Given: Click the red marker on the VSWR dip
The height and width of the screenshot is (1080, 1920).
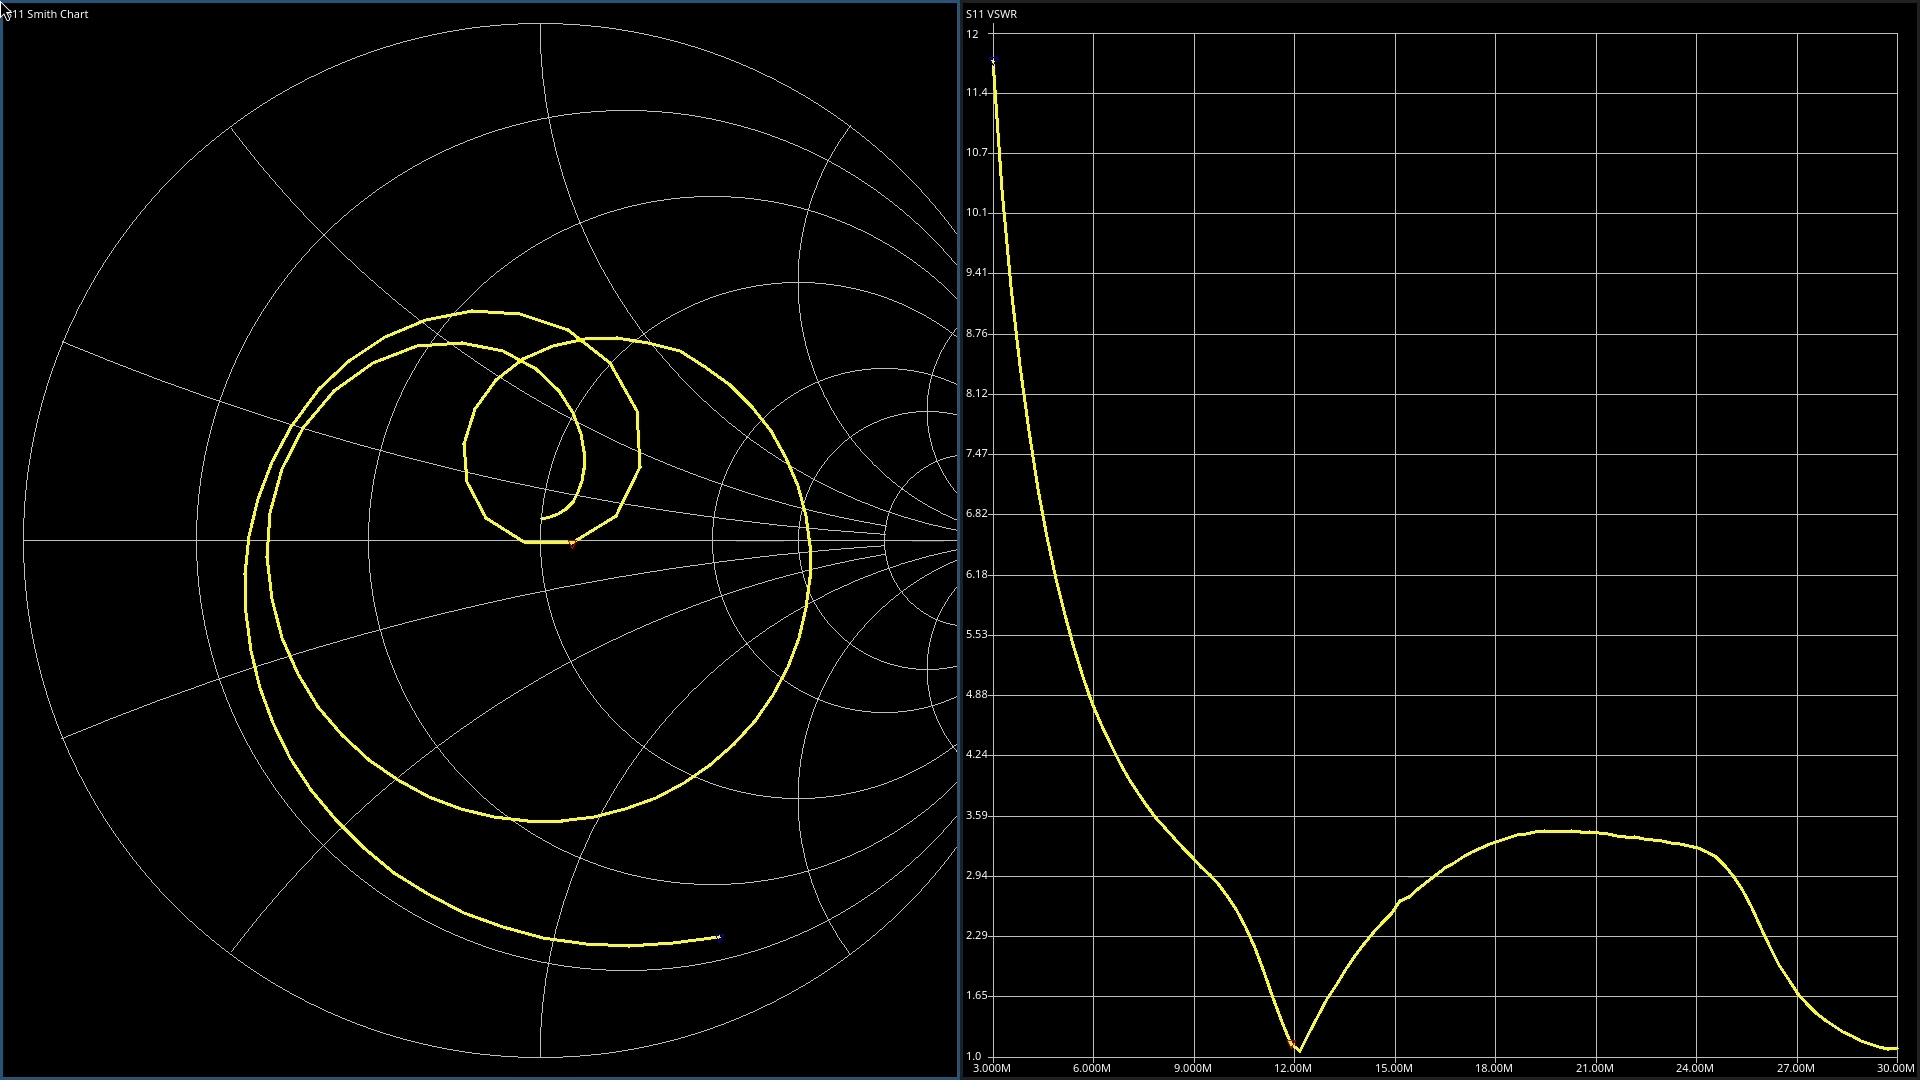Looking at the screenshot, I should click(x=1290, y=1043).
